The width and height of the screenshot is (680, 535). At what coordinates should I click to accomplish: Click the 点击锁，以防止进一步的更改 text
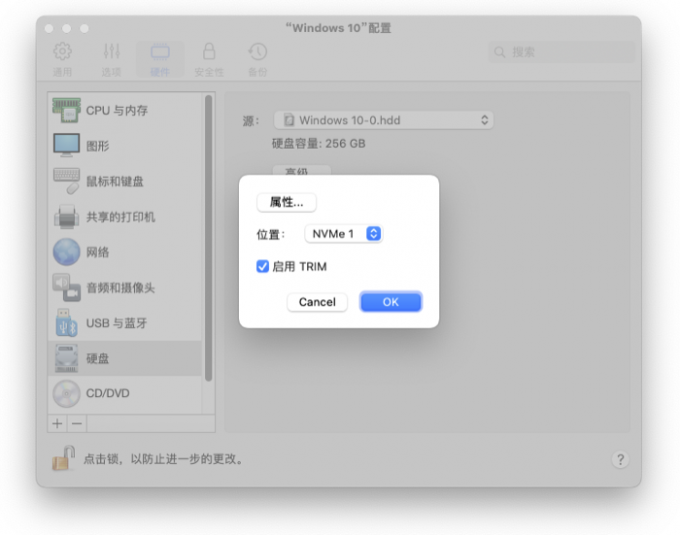click(163, 459)
